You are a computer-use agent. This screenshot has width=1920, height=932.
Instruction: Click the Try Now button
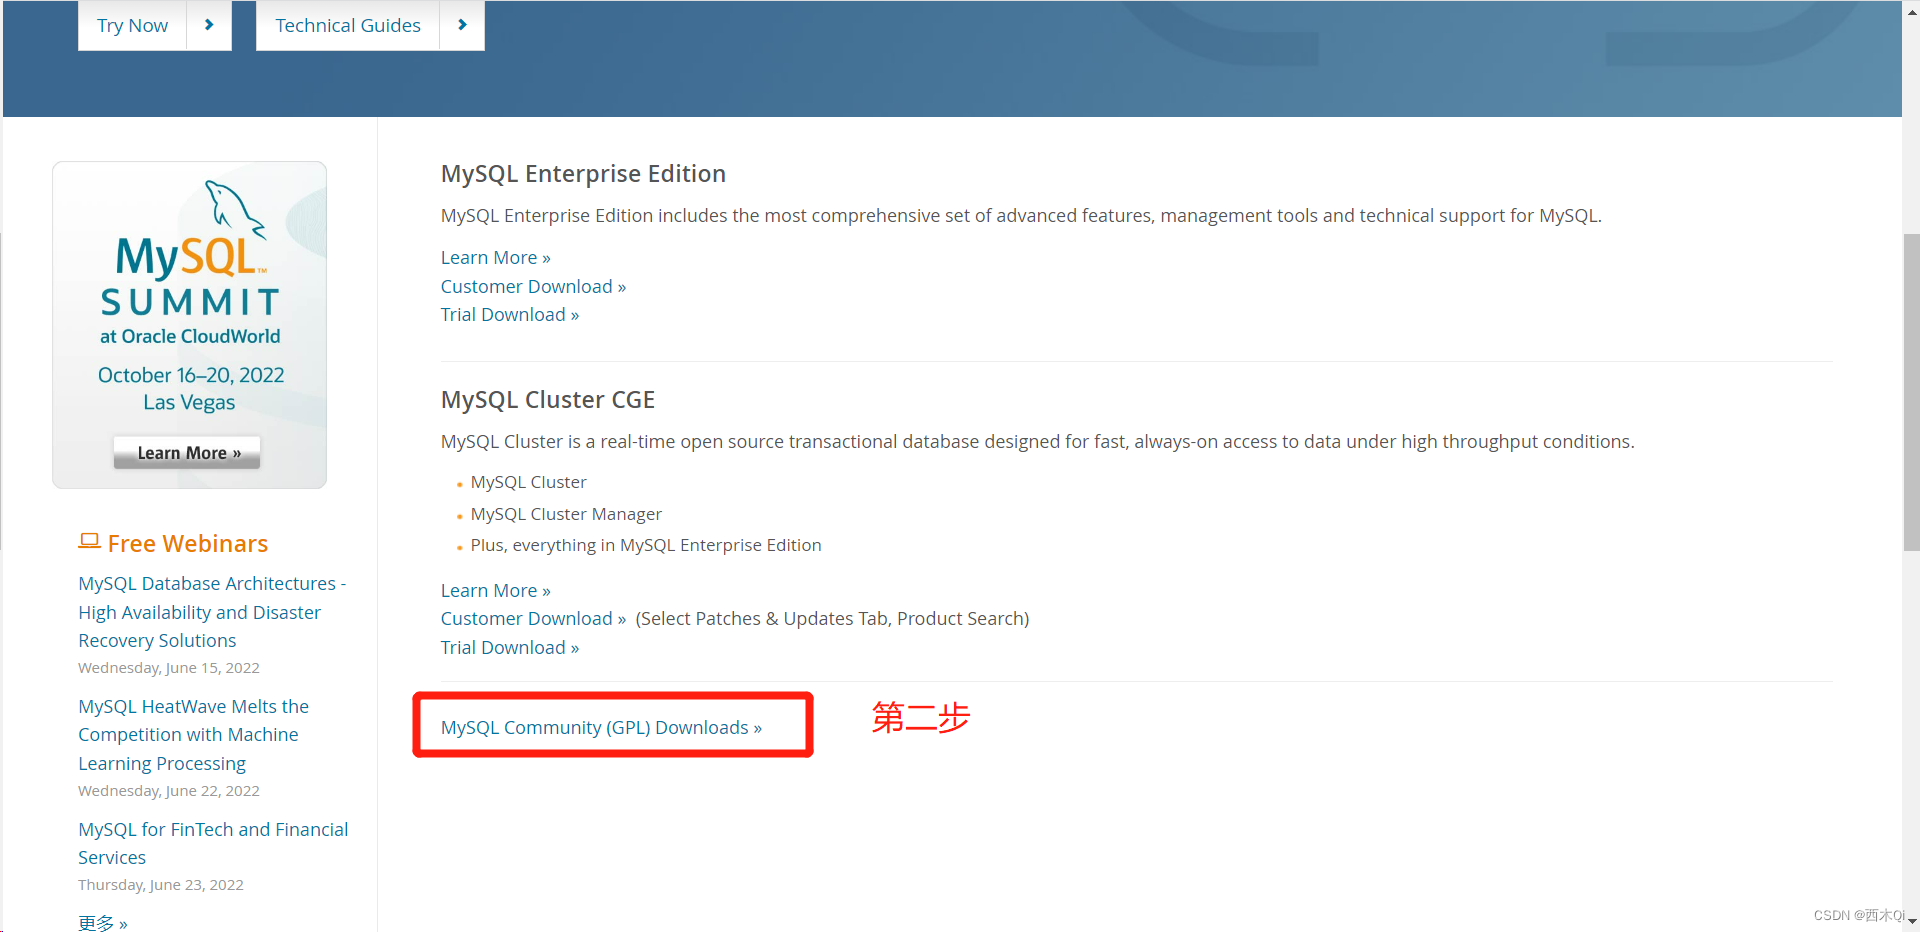pyautogui.click(x=133, y=25)
